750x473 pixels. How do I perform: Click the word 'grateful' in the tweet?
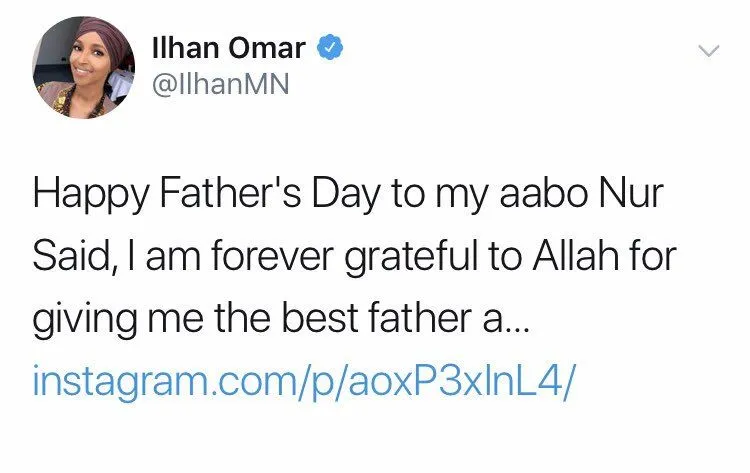396,260
